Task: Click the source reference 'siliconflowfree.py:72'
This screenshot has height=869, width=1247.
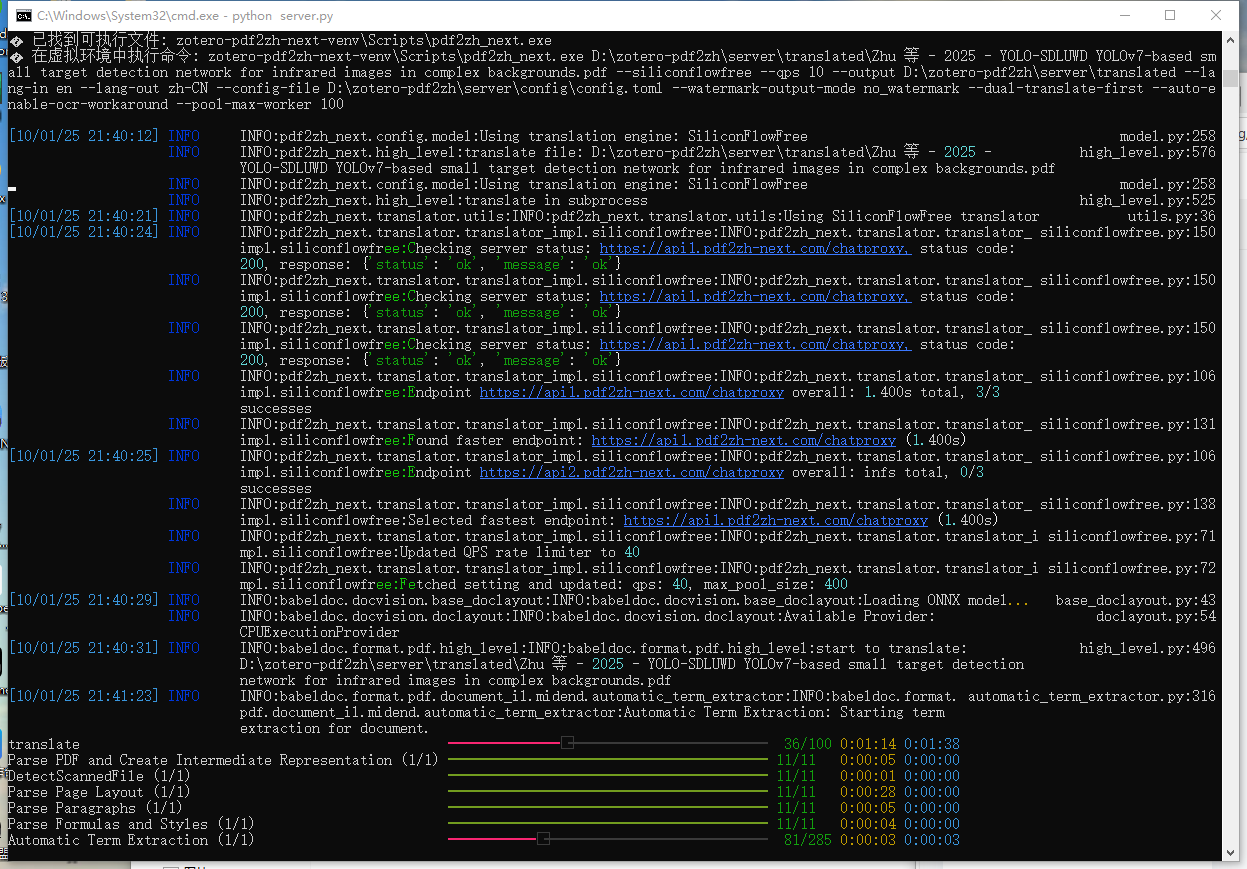Action: pos(1132,568)
